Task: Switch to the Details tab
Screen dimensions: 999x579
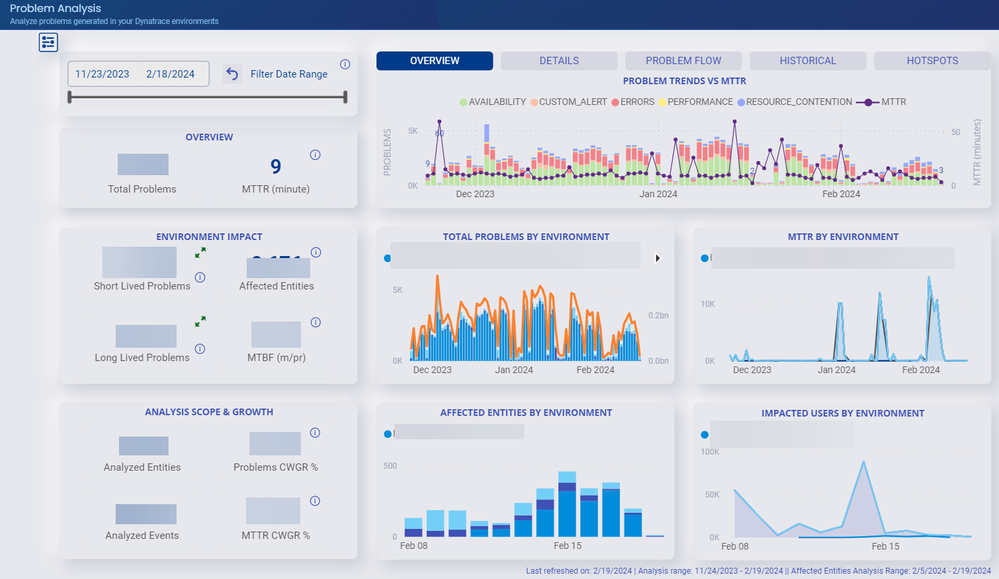Action: pos(559,61)
